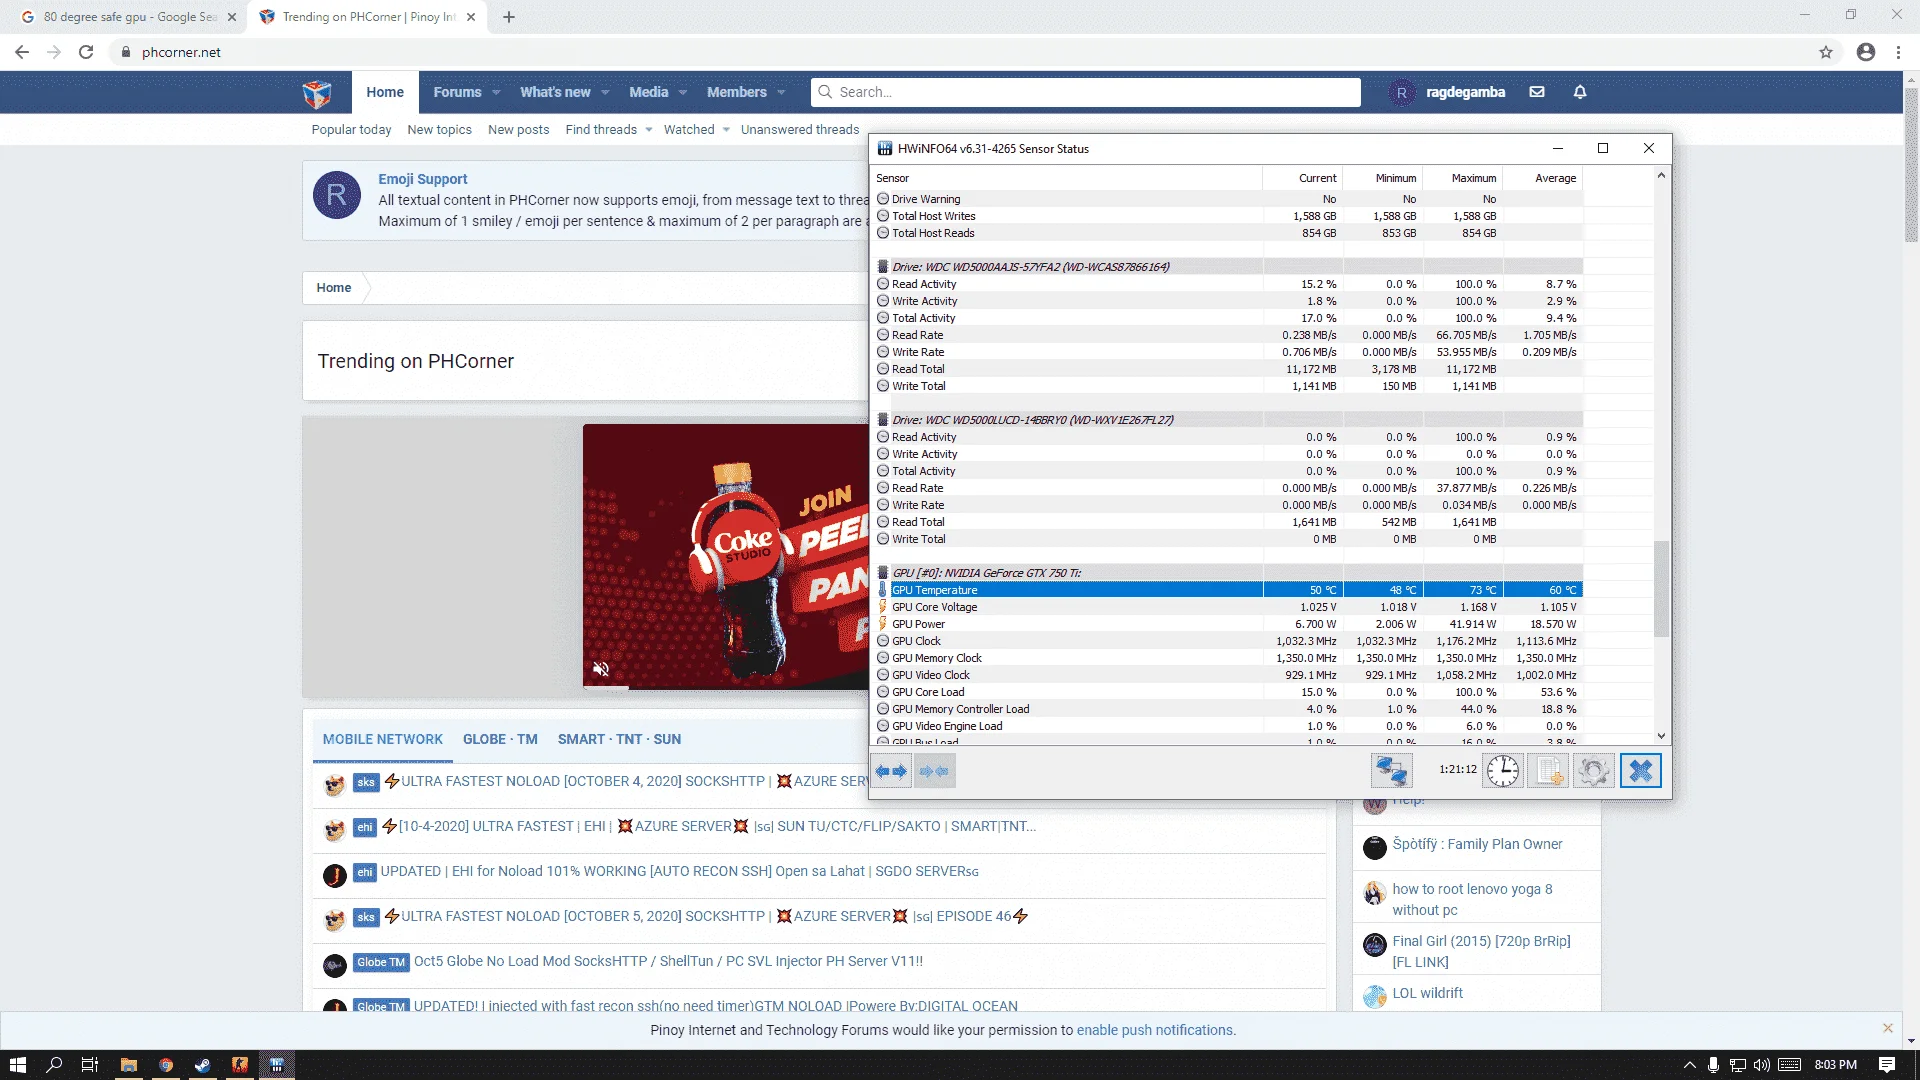Select Total Host Writes sensor row

coord(1229,216)
